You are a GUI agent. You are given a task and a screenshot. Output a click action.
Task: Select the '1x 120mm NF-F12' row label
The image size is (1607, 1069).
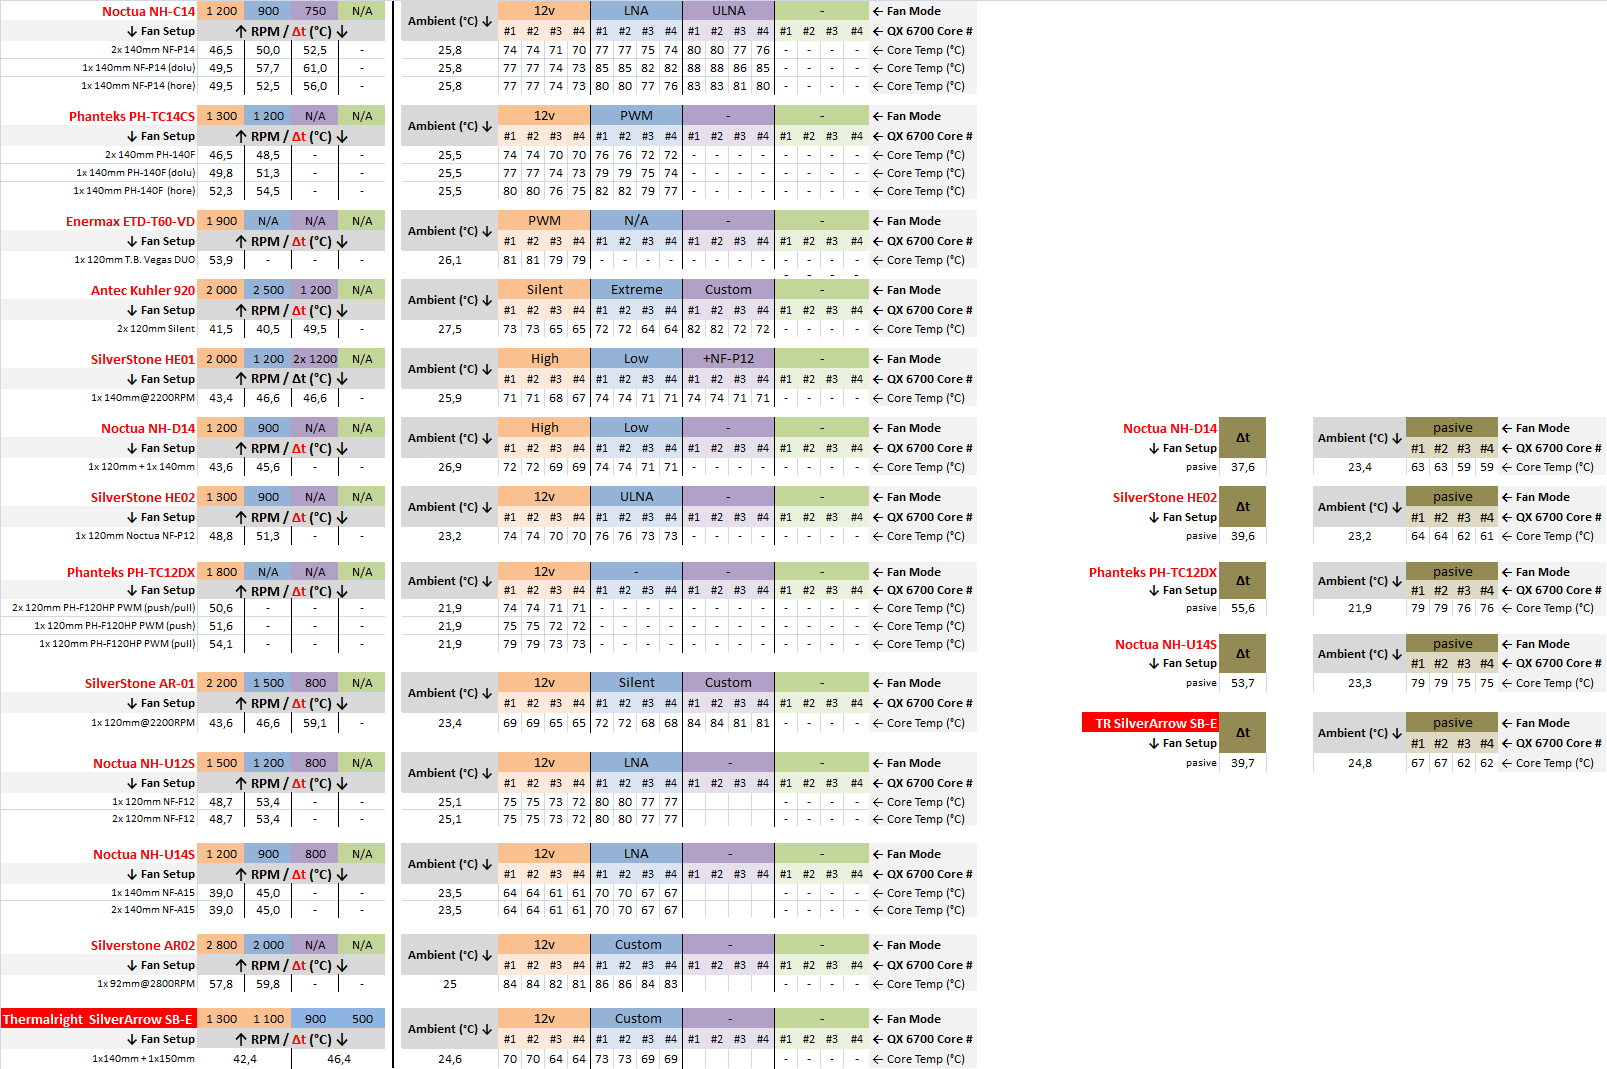click(x=153, y=802)
